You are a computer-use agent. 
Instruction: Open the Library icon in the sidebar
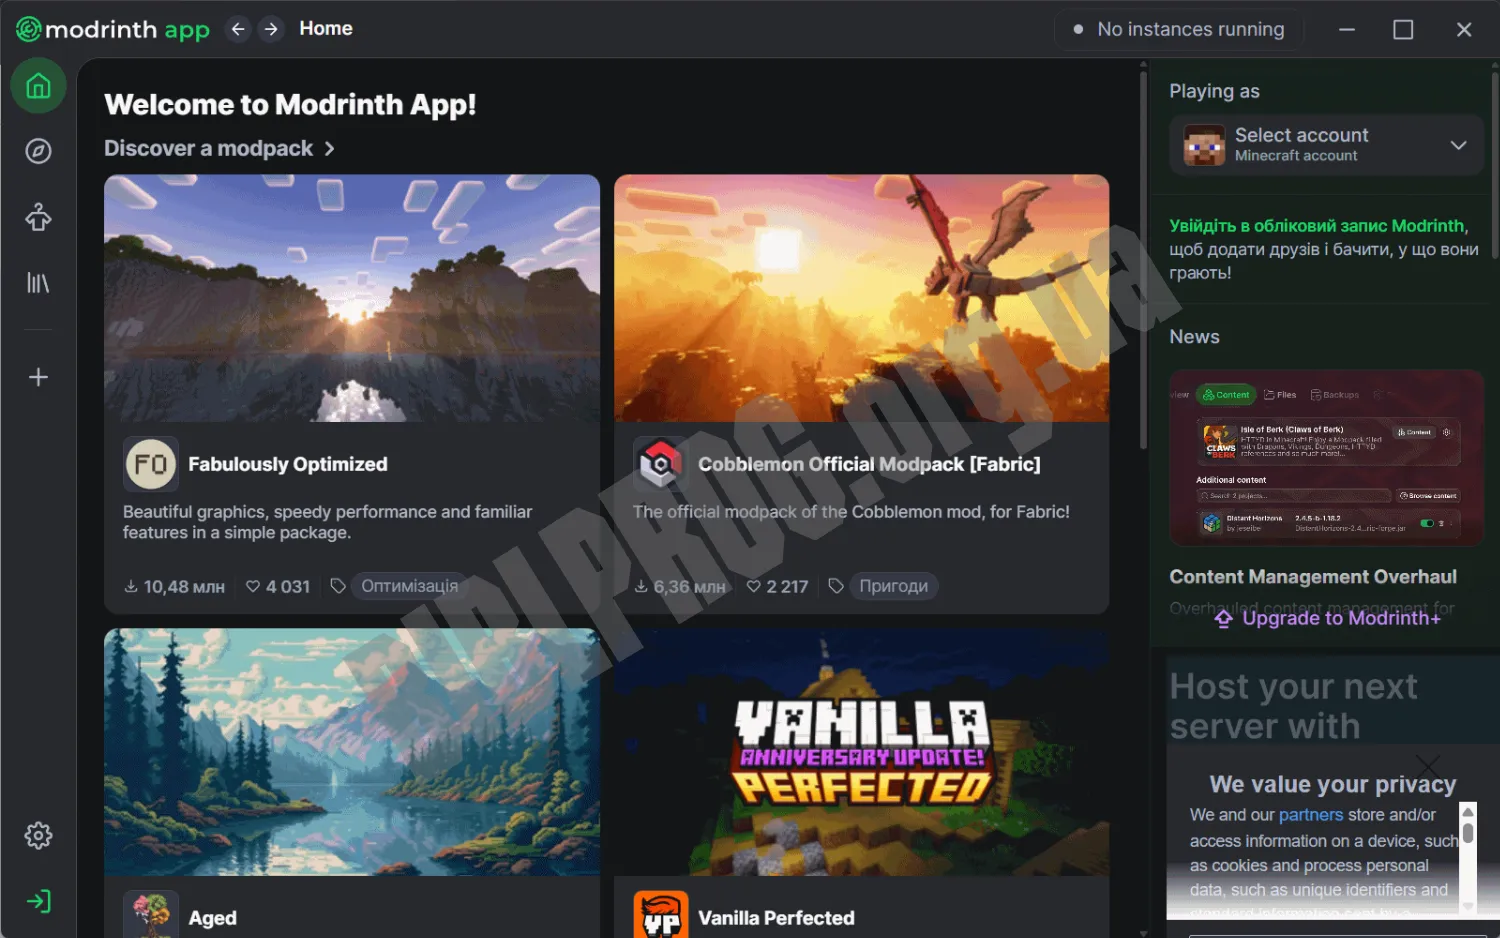pyautogui.click(x=38, y=283)
